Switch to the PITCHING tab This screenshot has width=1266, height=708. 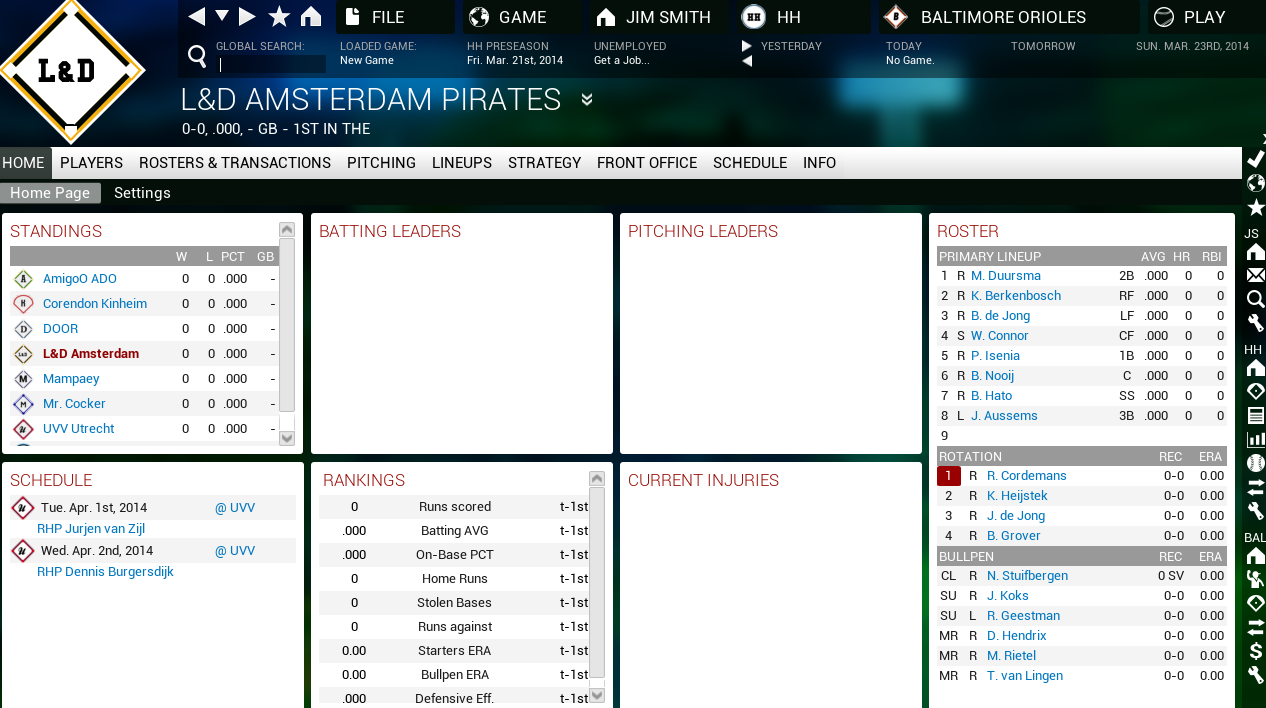pyautogui.click(x=381, y=163)
